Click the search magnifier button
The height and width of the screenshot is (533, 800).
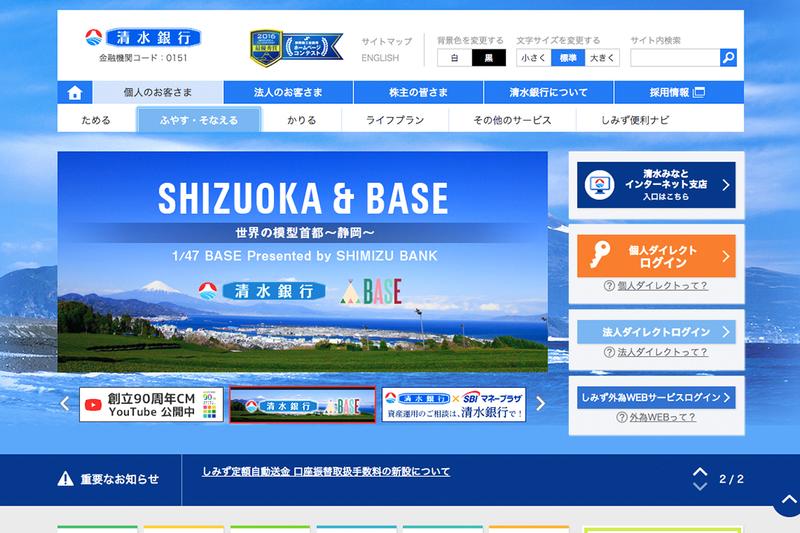coord(728,58)
